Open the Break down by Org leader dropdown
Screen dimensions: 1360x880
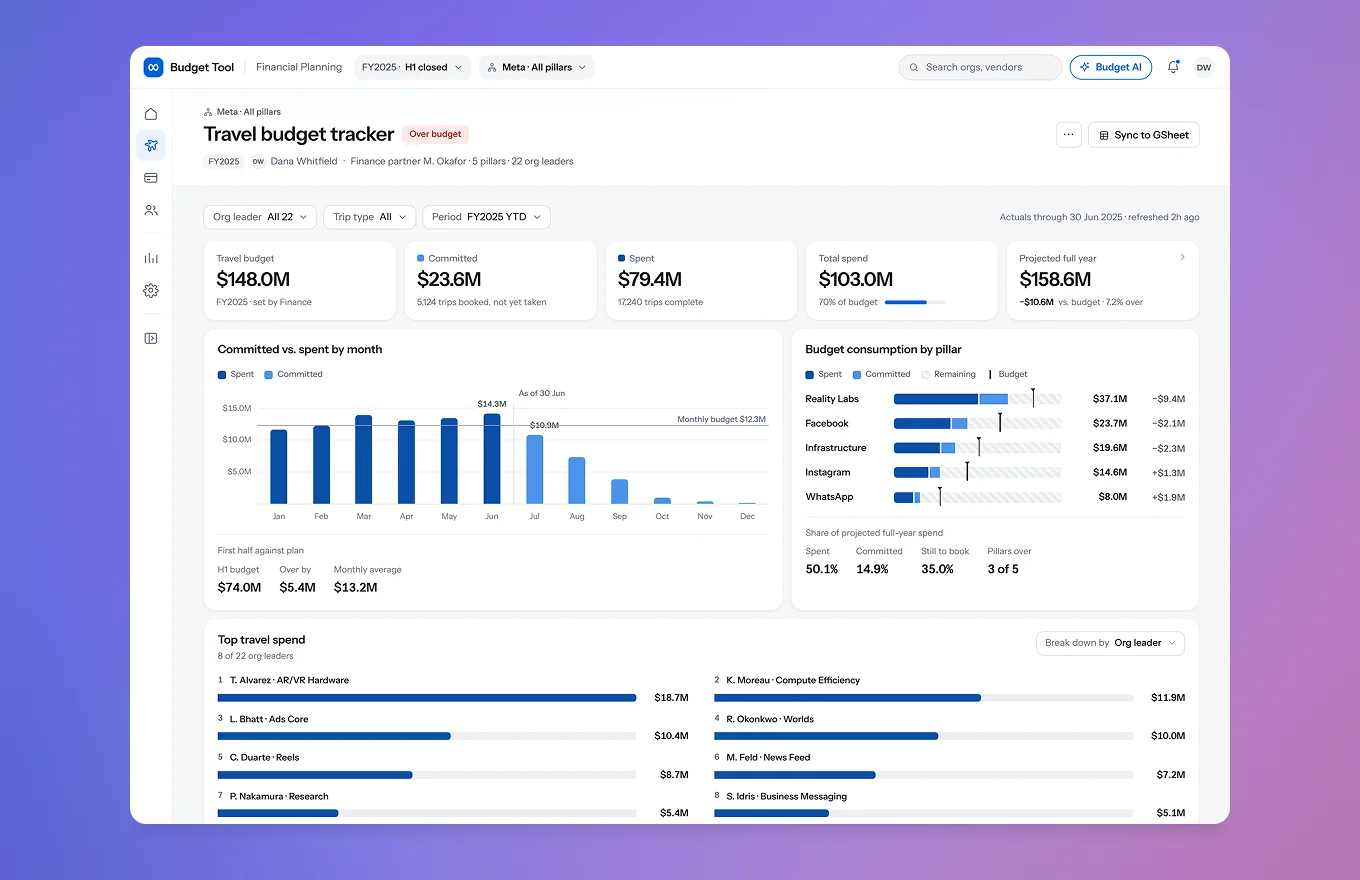[x=1110, y=643]
